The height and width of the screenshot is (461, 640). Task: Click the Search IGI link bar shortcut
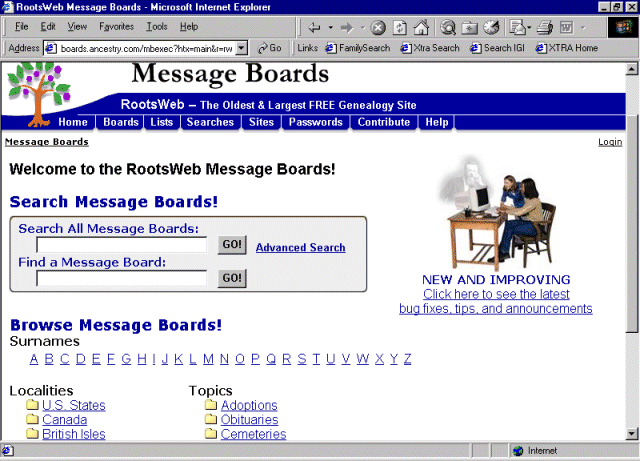point(497,48)
